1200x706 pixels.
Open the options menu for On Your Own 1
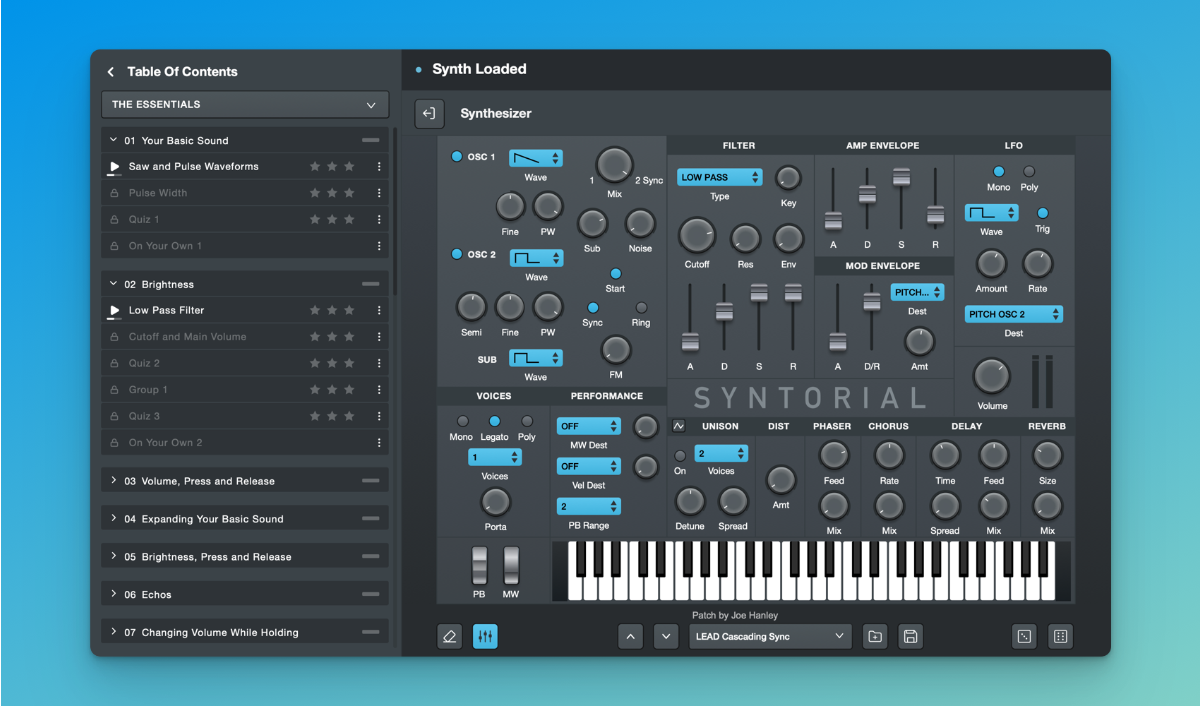[x=379, y=246]
